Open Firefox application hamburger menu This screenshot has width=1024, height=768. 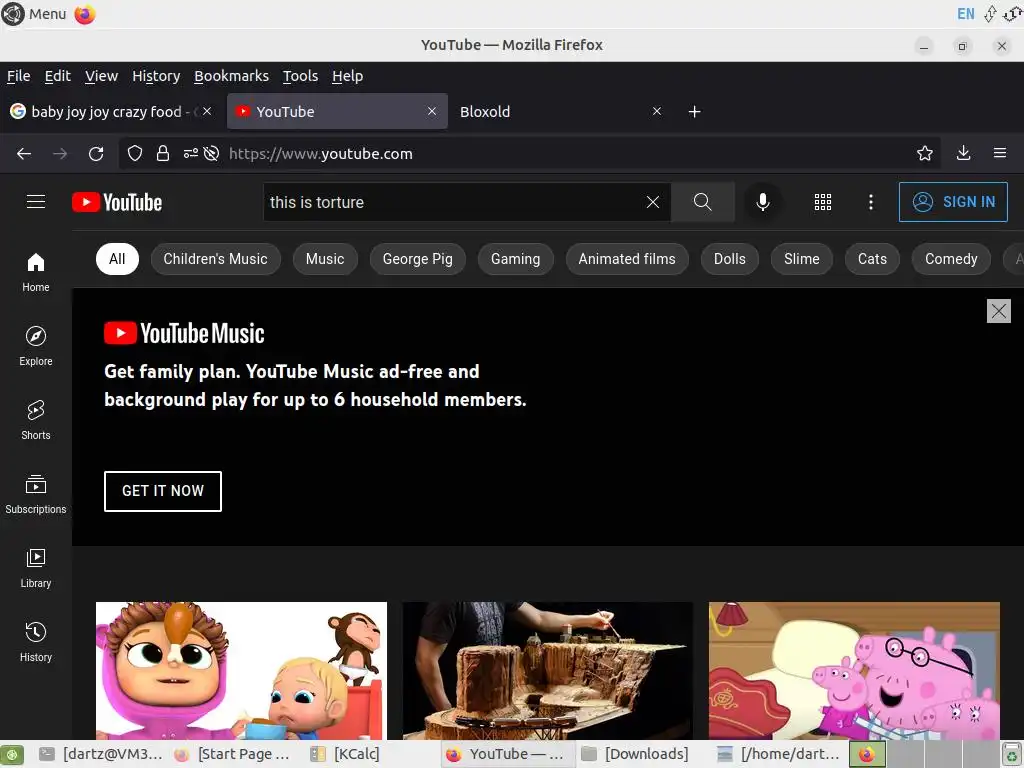[x=1000, y=153]
